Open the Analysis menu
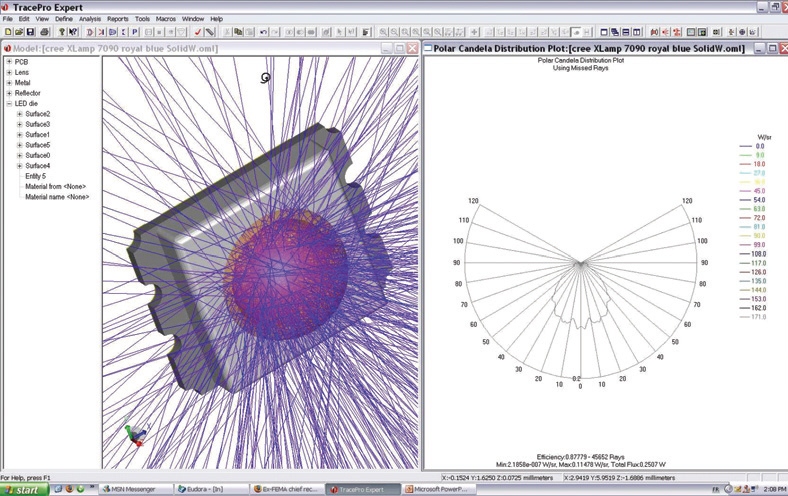This screenshot has width=788, height=496. 90,18
